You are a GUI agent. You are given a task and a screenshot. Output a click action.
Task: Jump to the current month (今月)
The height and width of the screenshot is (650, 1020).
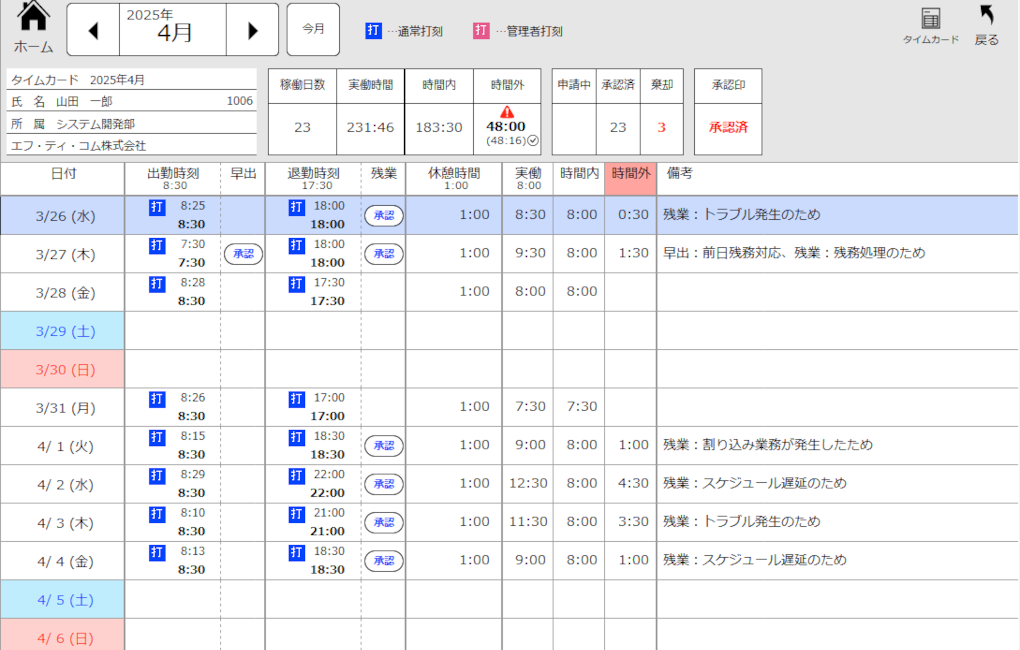(313, 29)
